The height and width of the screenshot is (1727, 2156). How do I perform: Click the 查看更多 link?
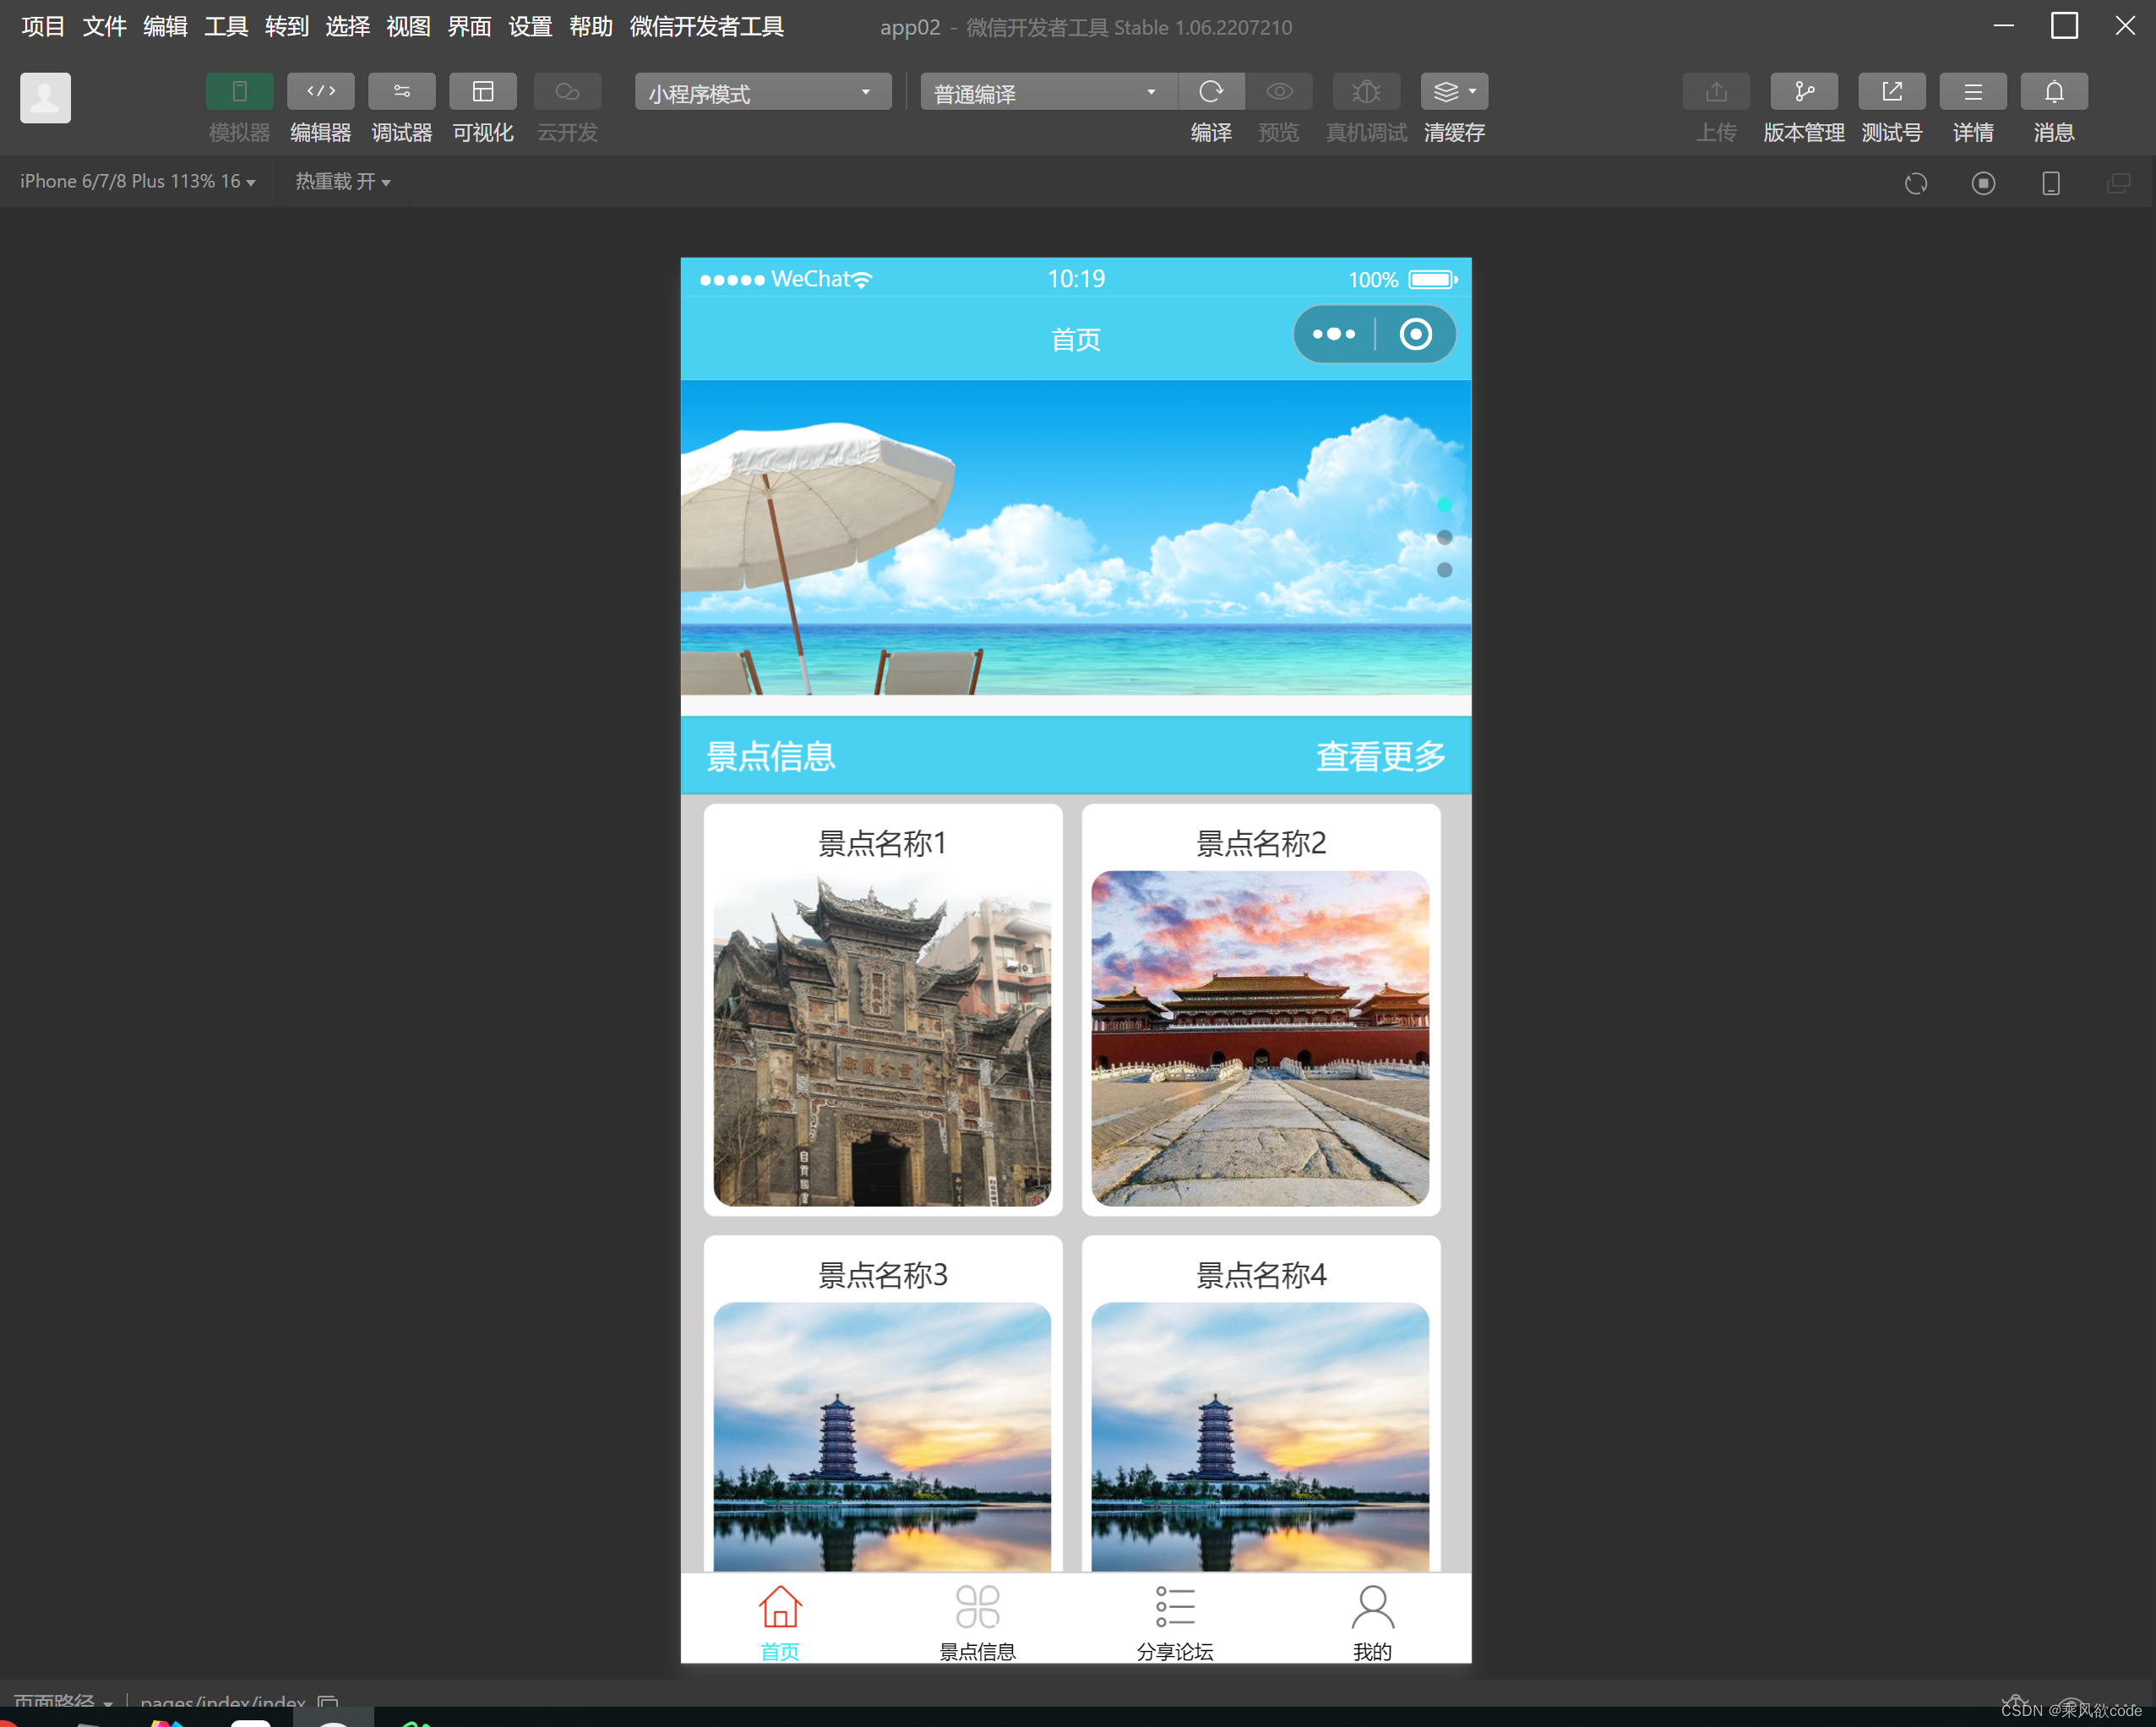click(1380, 756)
